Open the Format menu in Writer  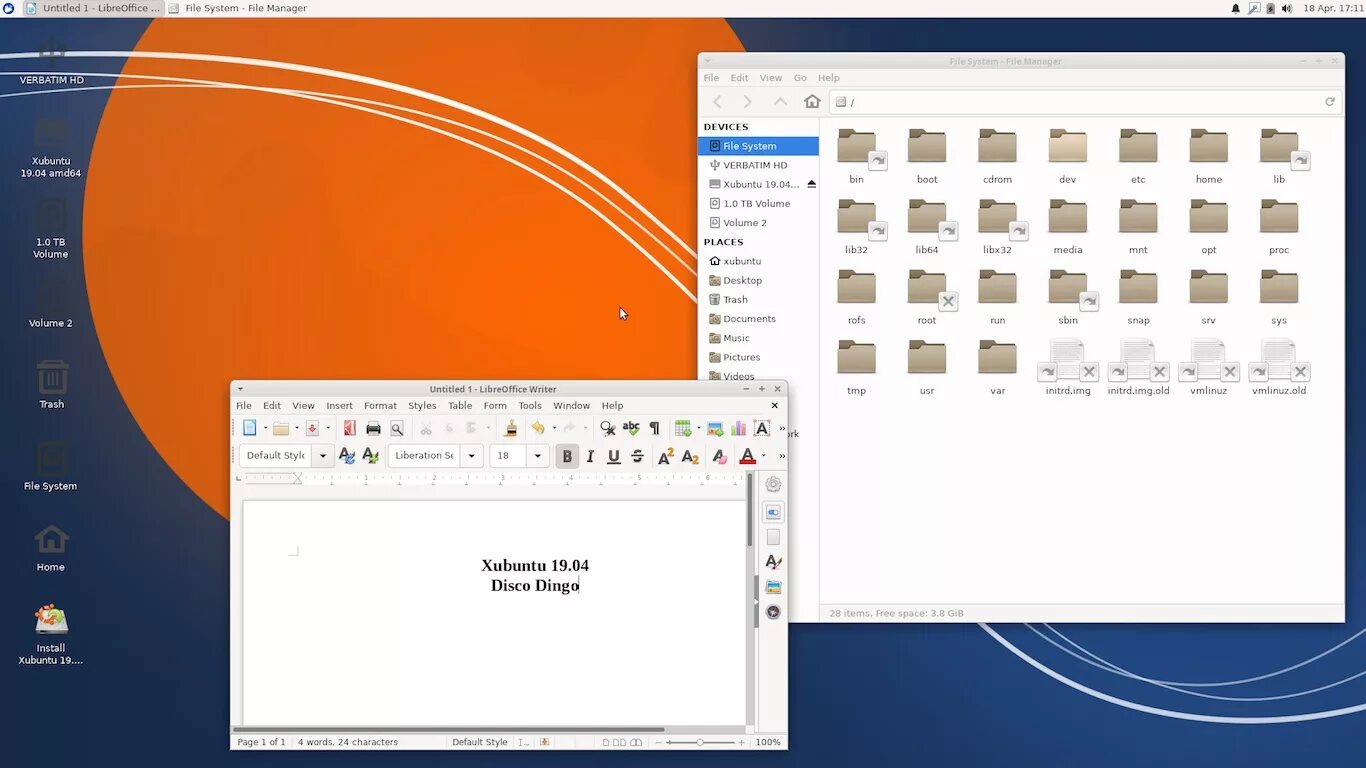coord(380,406)
